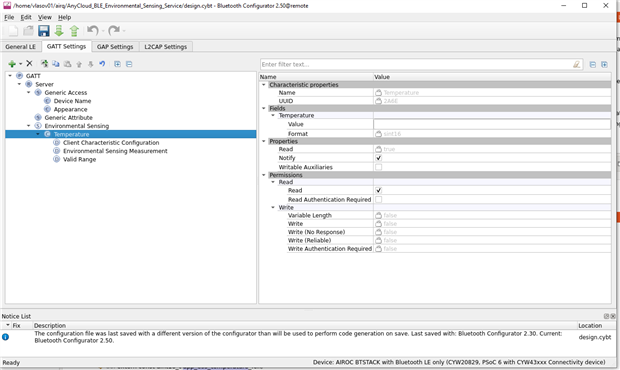Enable the Writable Auxiliaries checkbox
The width and height of the screenshot is (620, 370).
pyautogui.click(x=378, y=167)
